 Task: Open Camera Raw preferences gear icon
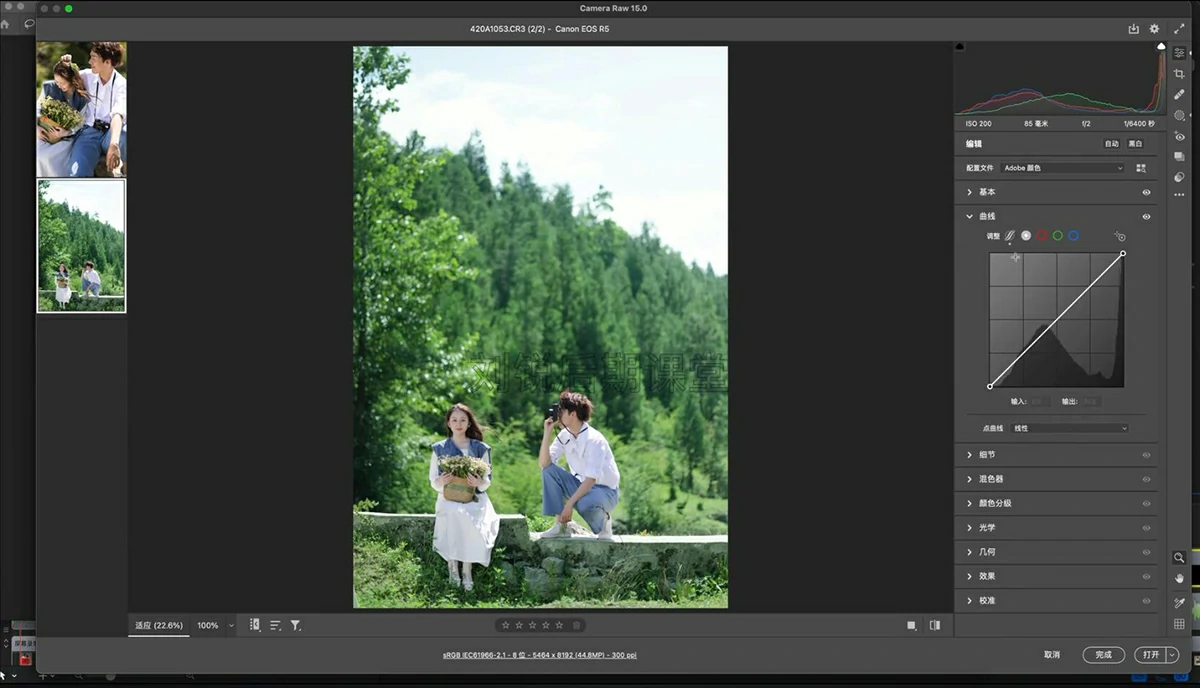tap(1154, 29)
